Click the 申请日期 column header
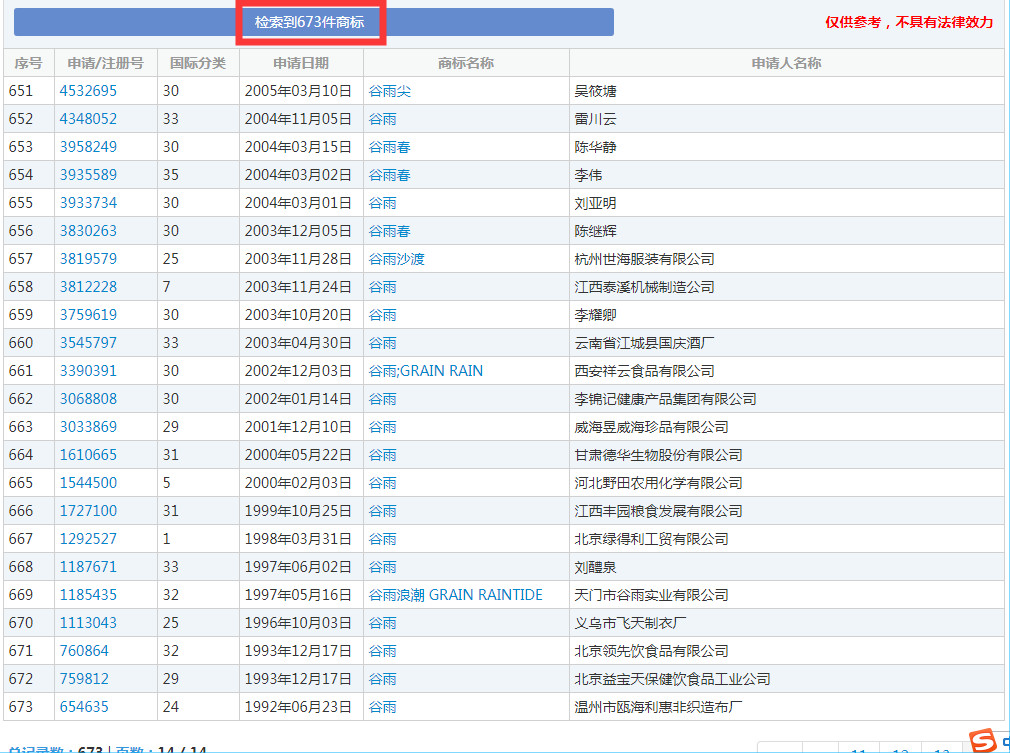The height and width of the screenshot is (753, 1010). [301, 63]
